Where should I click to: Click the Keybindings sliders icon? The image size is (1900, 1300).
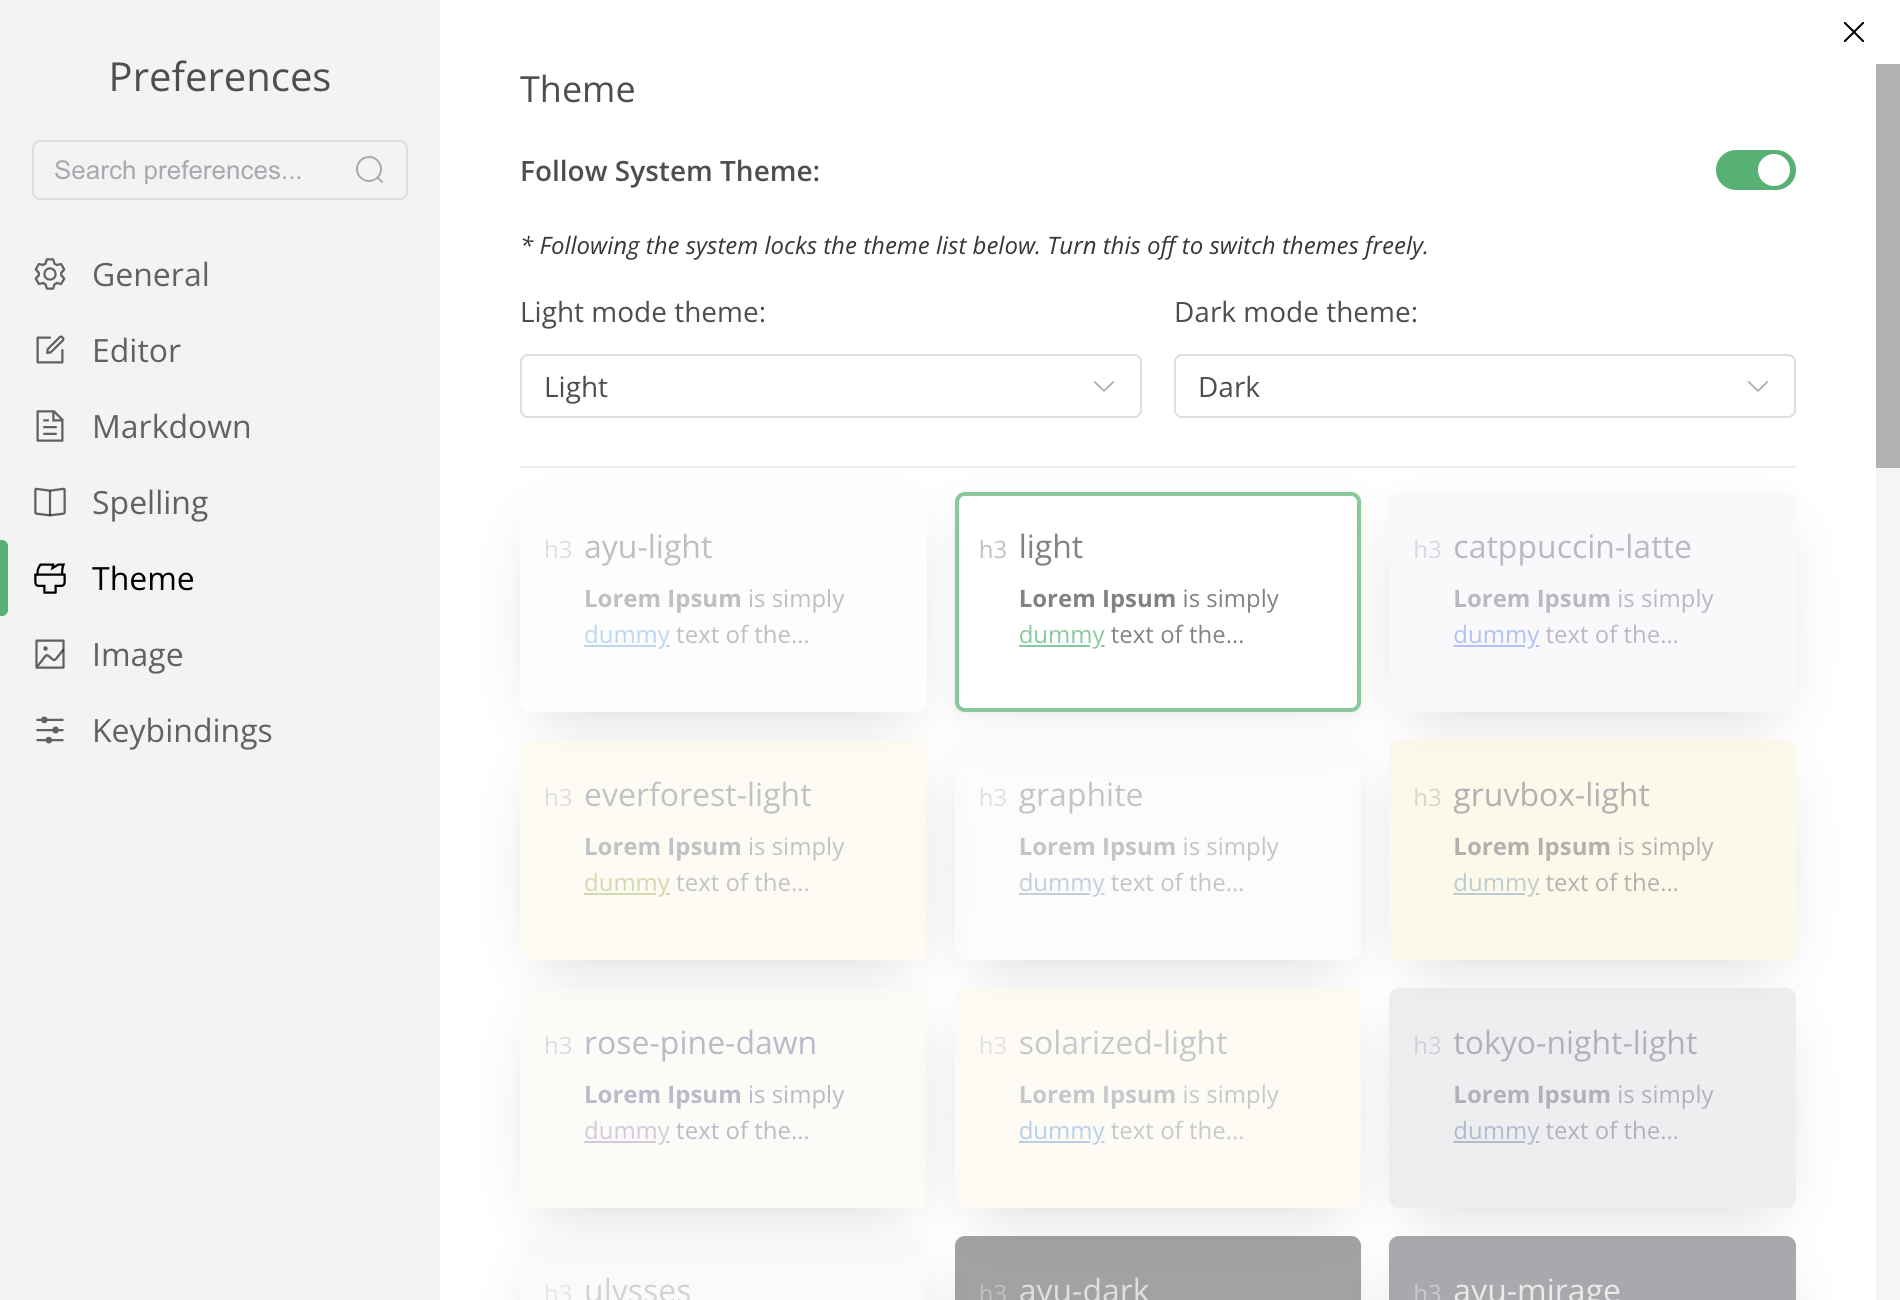point(50,730)
